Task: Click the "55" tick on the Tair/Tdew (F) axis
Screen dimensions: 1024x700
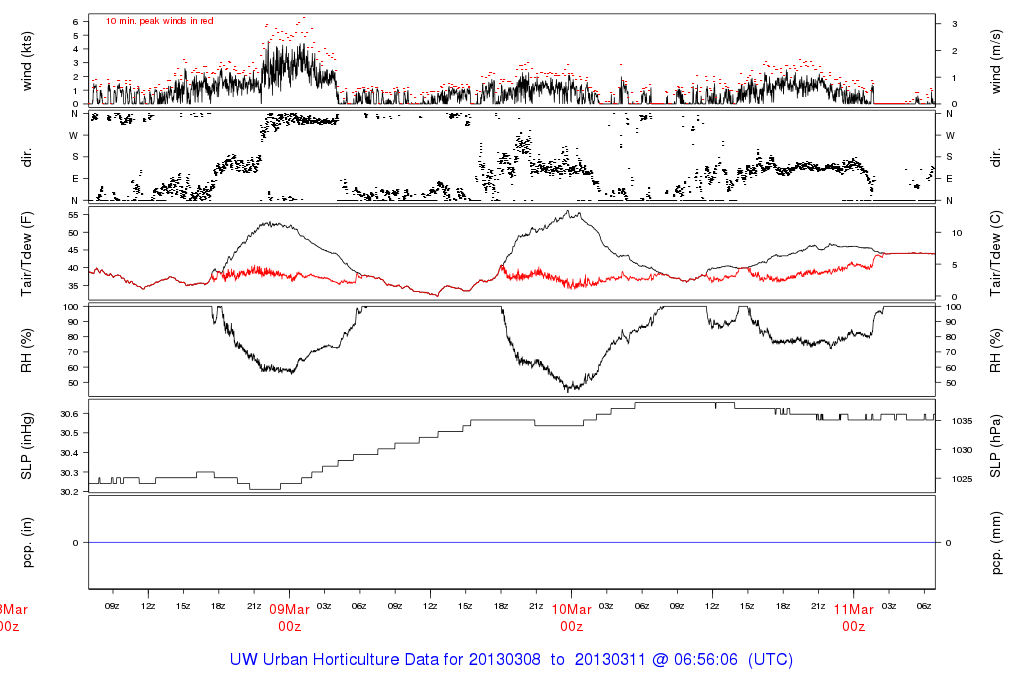Action: [x=73, y=215]
